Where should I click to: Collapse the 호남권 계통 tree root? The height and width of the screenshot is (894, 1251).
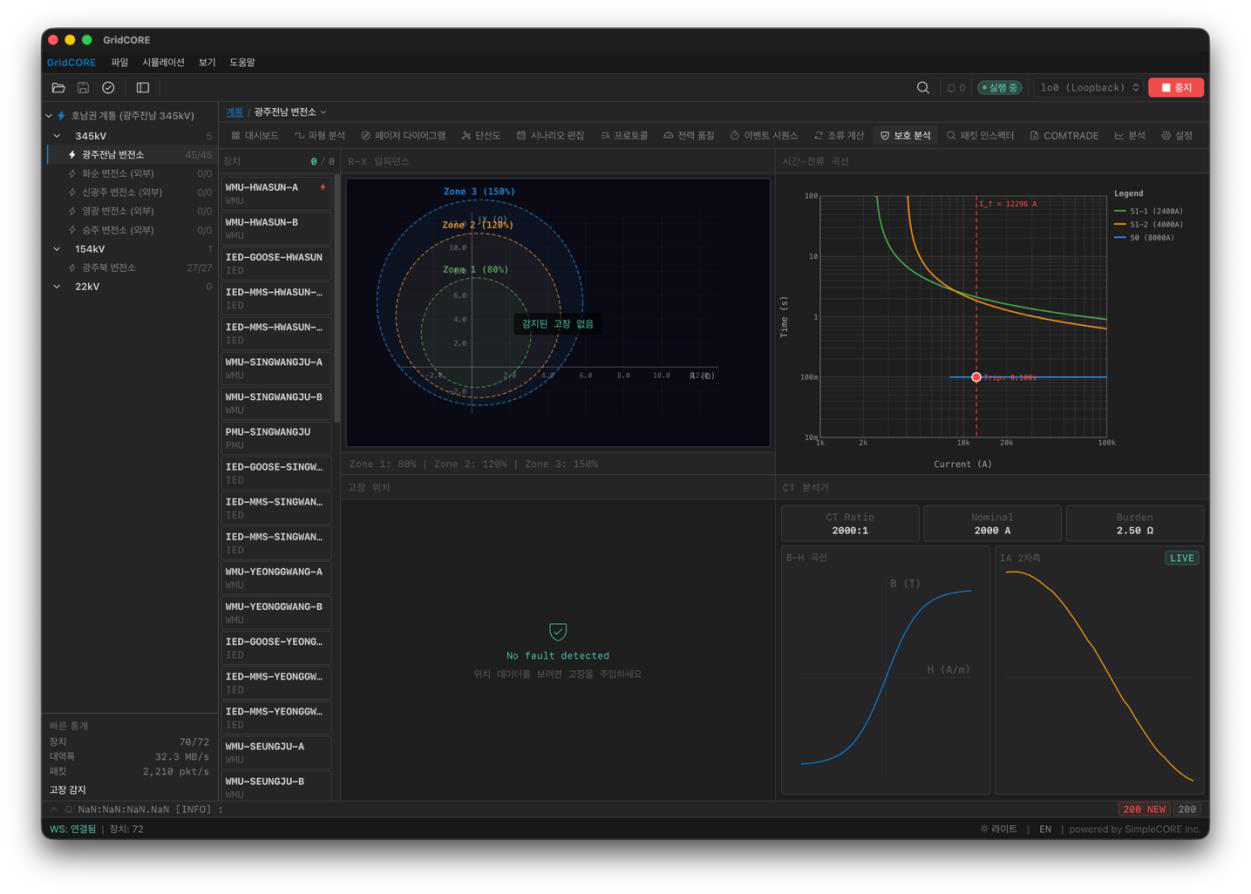coord(49,116)
